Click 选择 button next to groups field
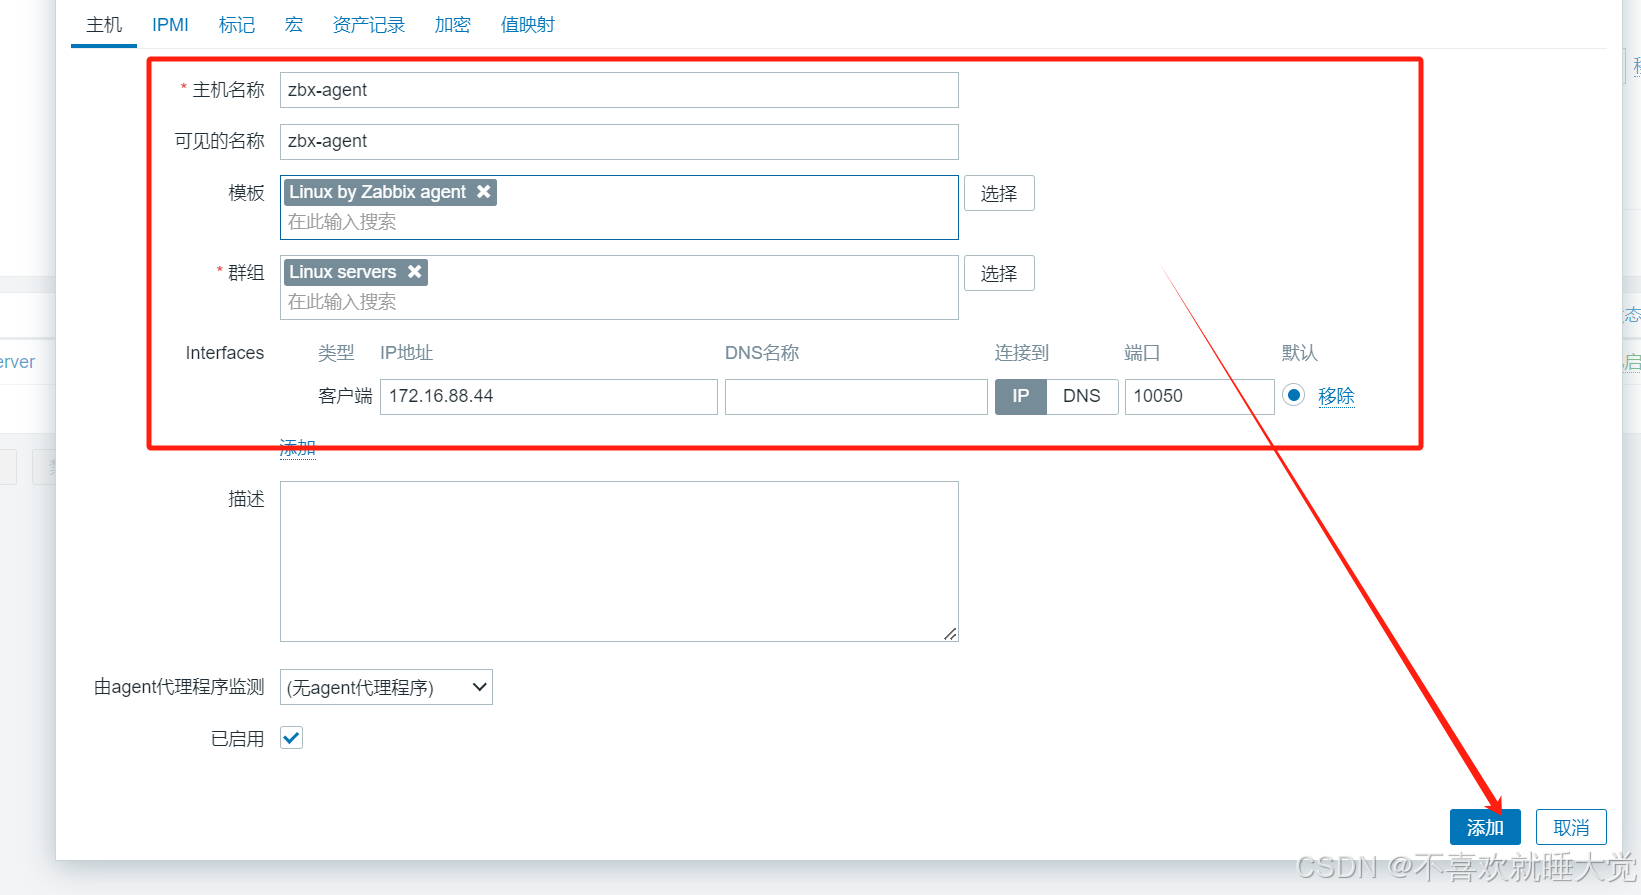The width and height of the screenshot is (1641, 895). click(999, 273)
